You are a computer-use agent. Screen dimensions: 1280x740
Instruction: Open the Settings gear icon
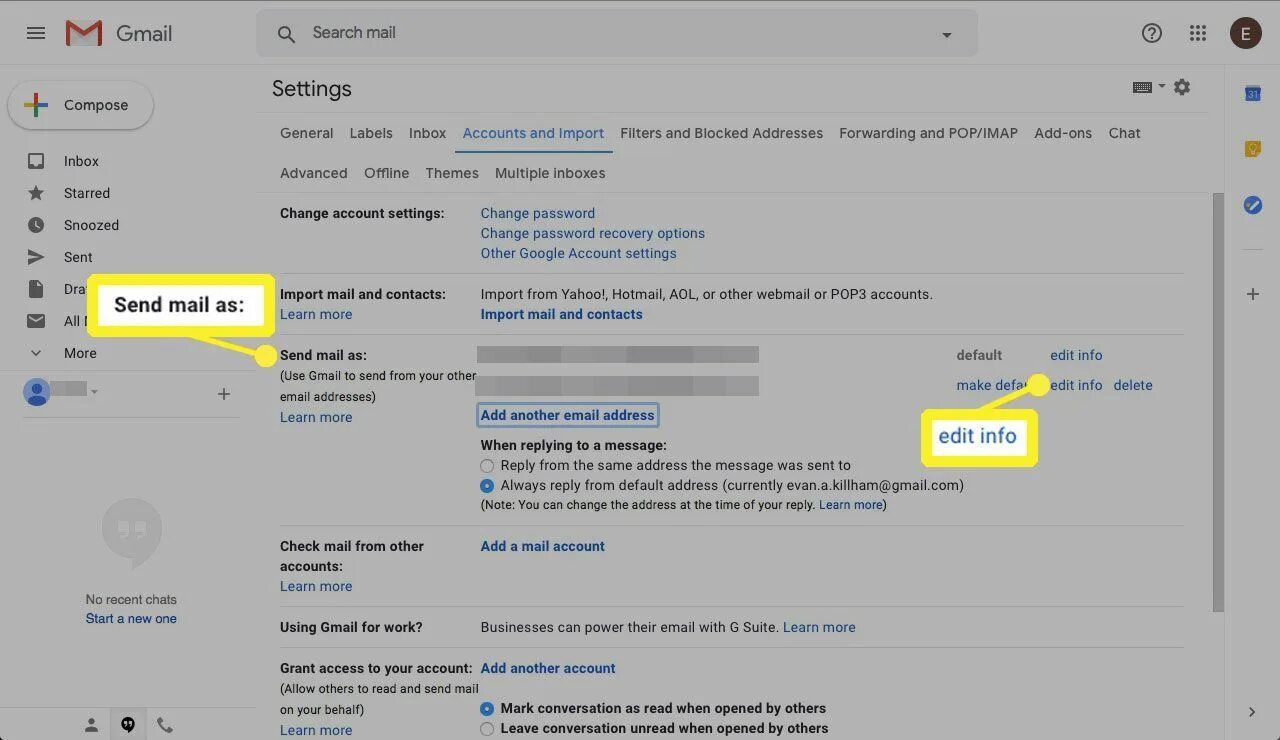[x=1182, y=87]
